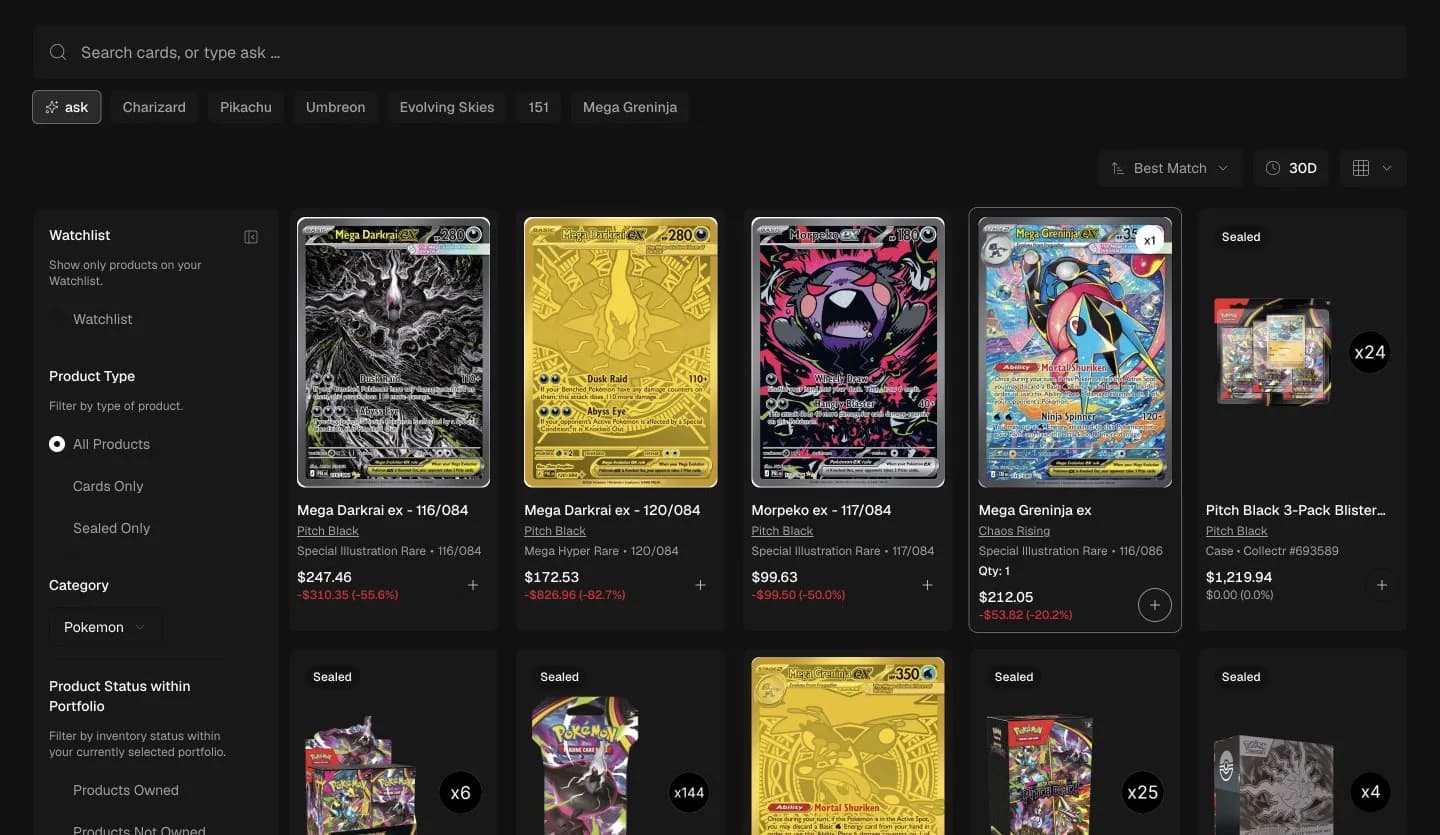The image size is (1440, 835).
Task: Click the x24 quantity badge
Action: (x=1369, y=352)
